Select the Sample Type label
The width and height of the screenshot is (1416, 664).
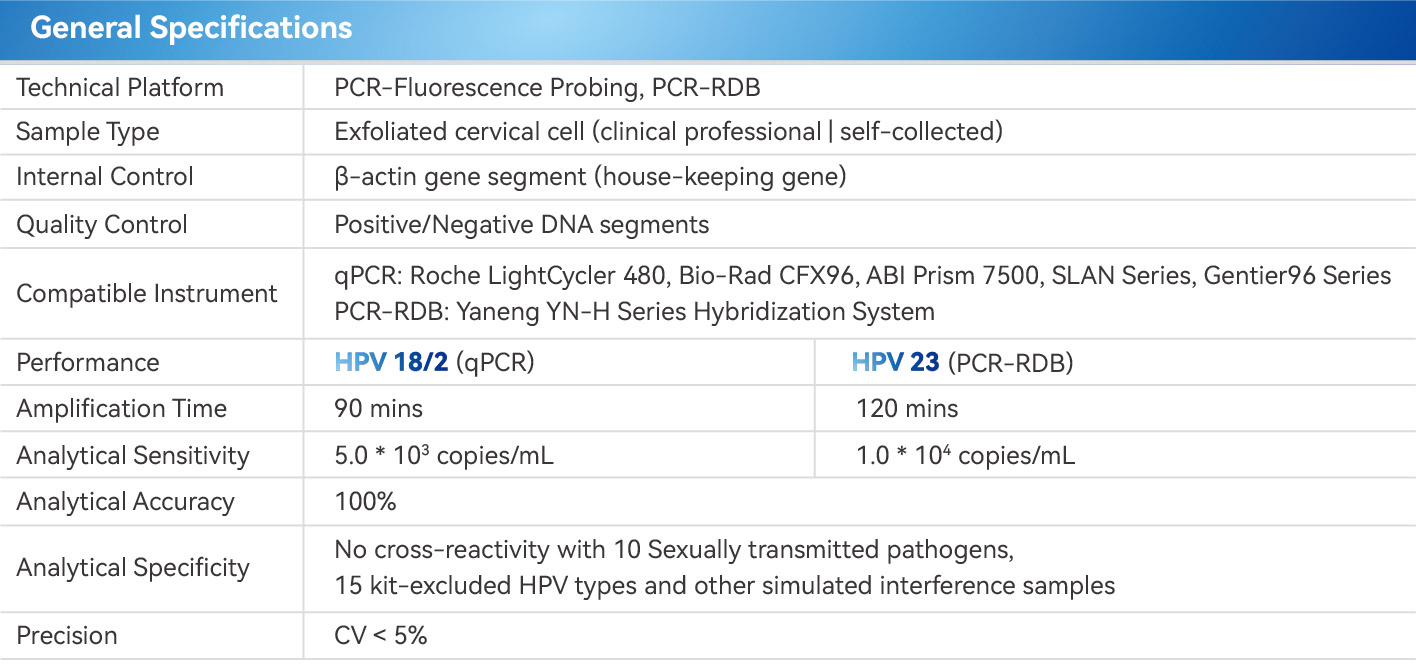[88, 132]
